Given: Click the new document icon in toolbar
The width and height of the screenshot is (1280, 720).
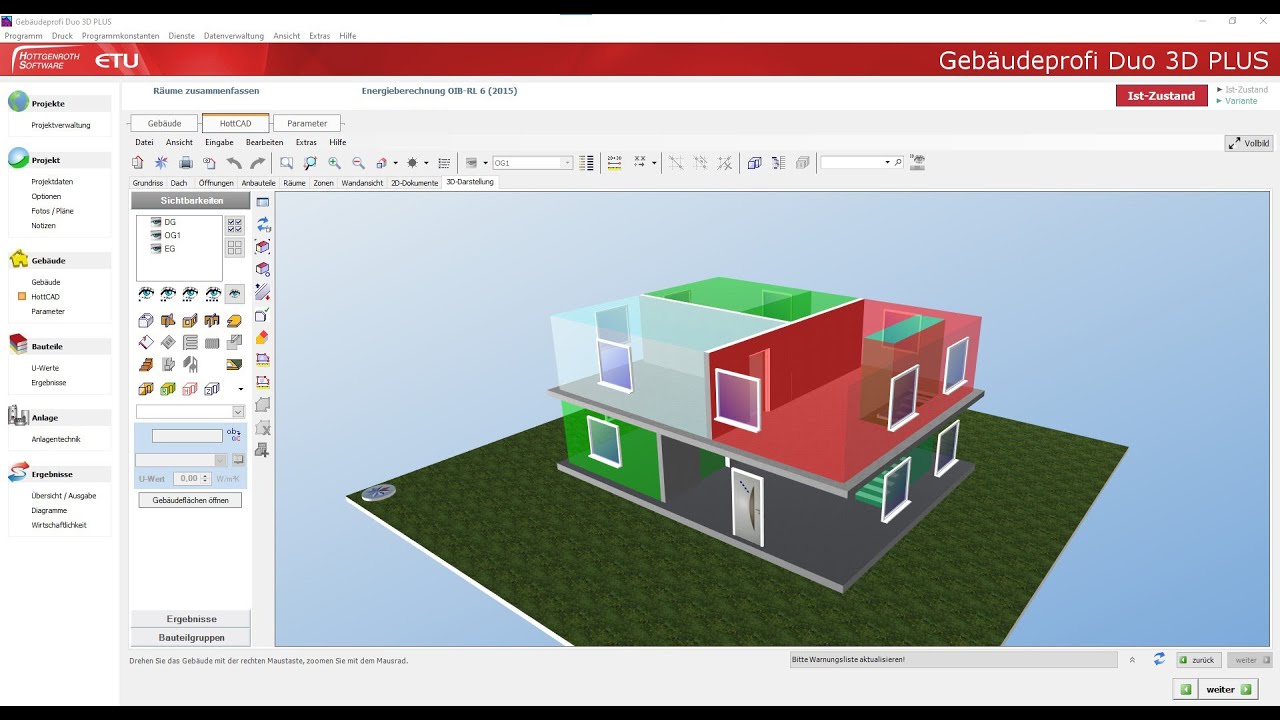Looking at the screenshot, I should click(138, 163).
